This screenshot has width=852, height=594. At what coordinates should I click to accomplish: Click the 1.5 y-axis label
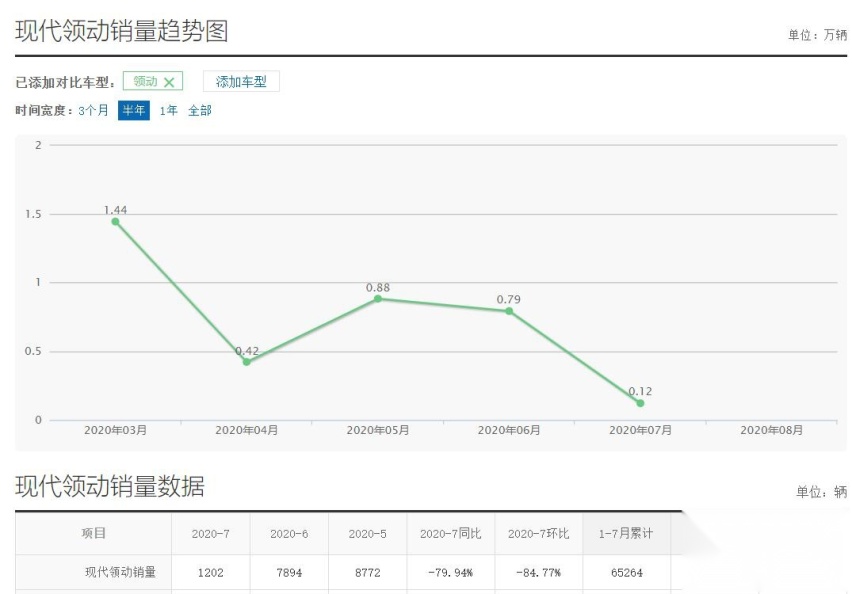coord(33,214)
